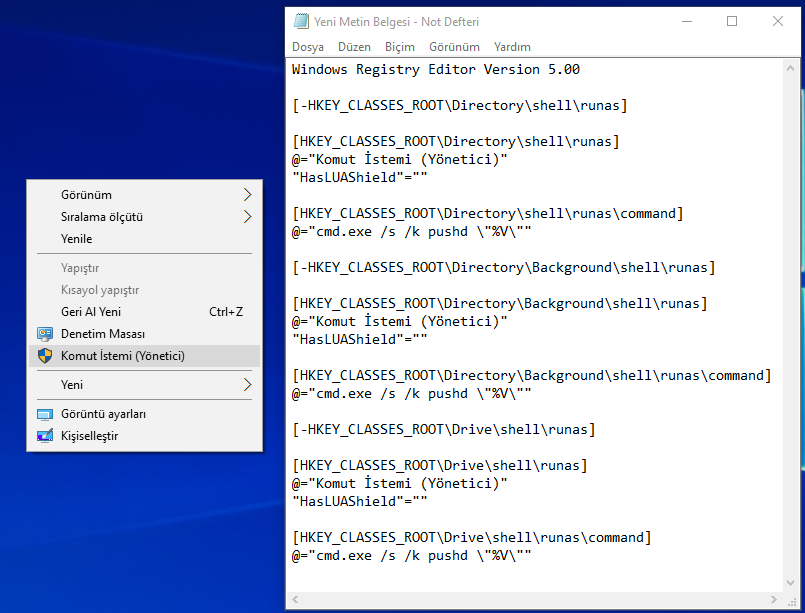Click the line [HKEY_CLASSES_ROOT\Directory\Background\shell\runas\command]
805x613 pixels.
pos(532,375)
